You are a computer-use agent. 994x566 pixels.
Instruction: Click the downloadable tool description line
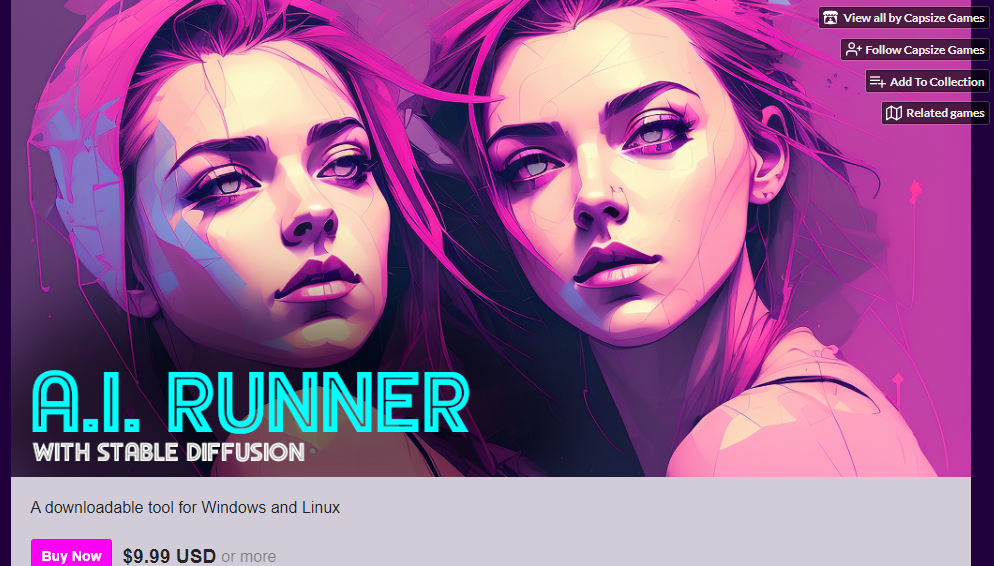[185, 508]
